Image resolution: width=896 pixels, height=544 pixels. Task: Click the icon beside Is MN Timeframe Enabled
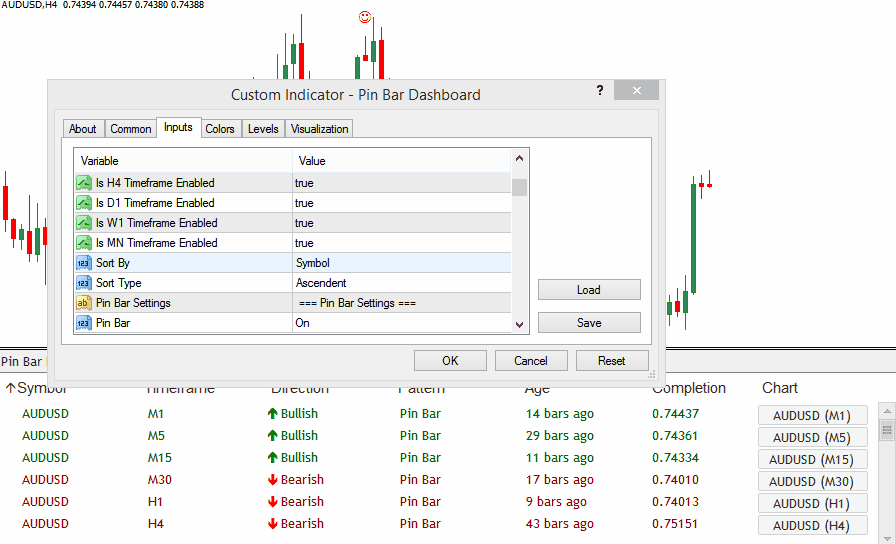point(84,243)
